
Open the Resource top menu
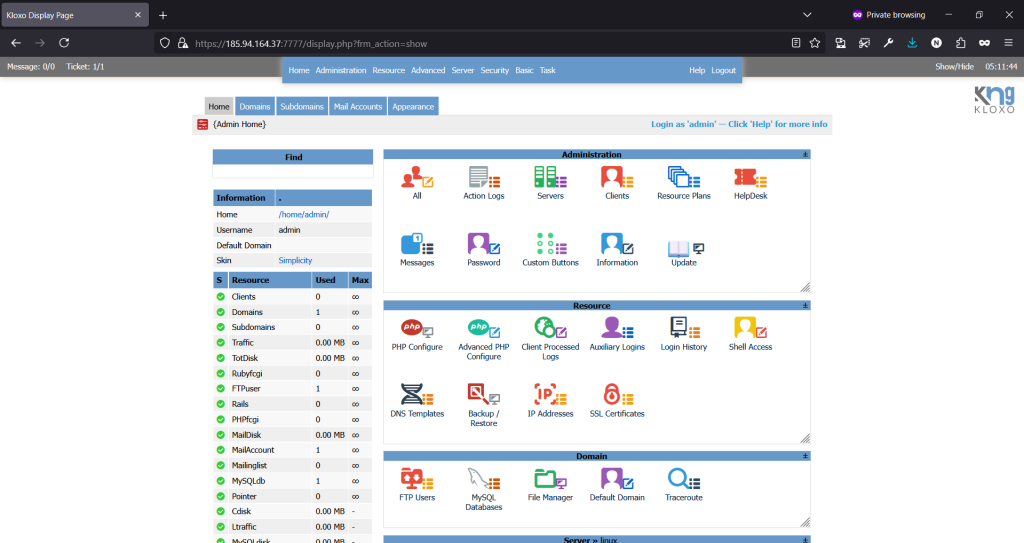[389, 70]
